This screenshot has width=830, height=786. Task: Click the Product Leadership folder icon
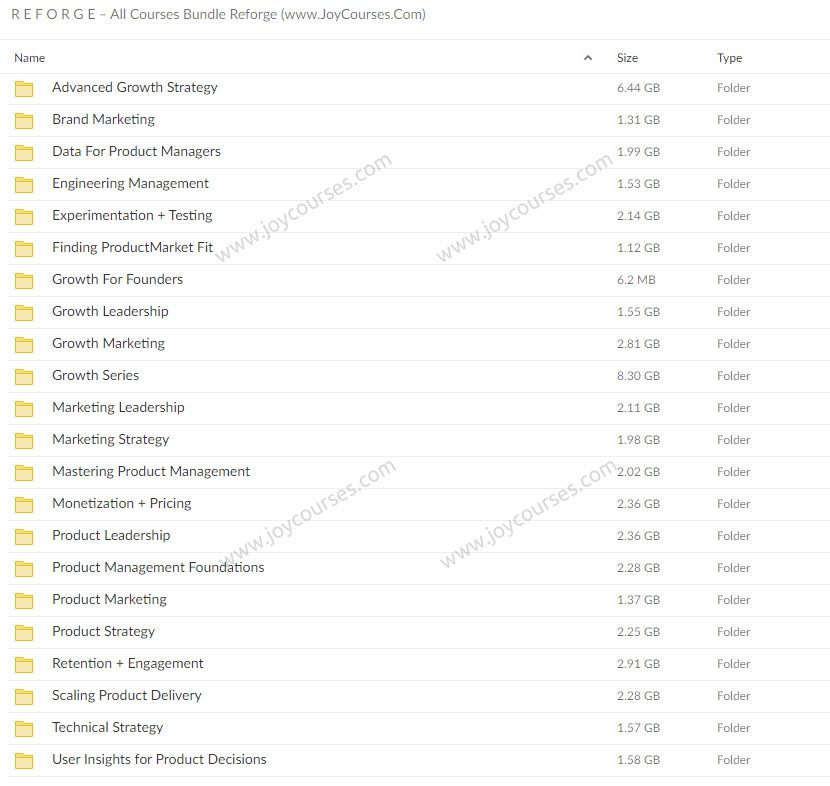pyautogui.click(x=24, y=536)
